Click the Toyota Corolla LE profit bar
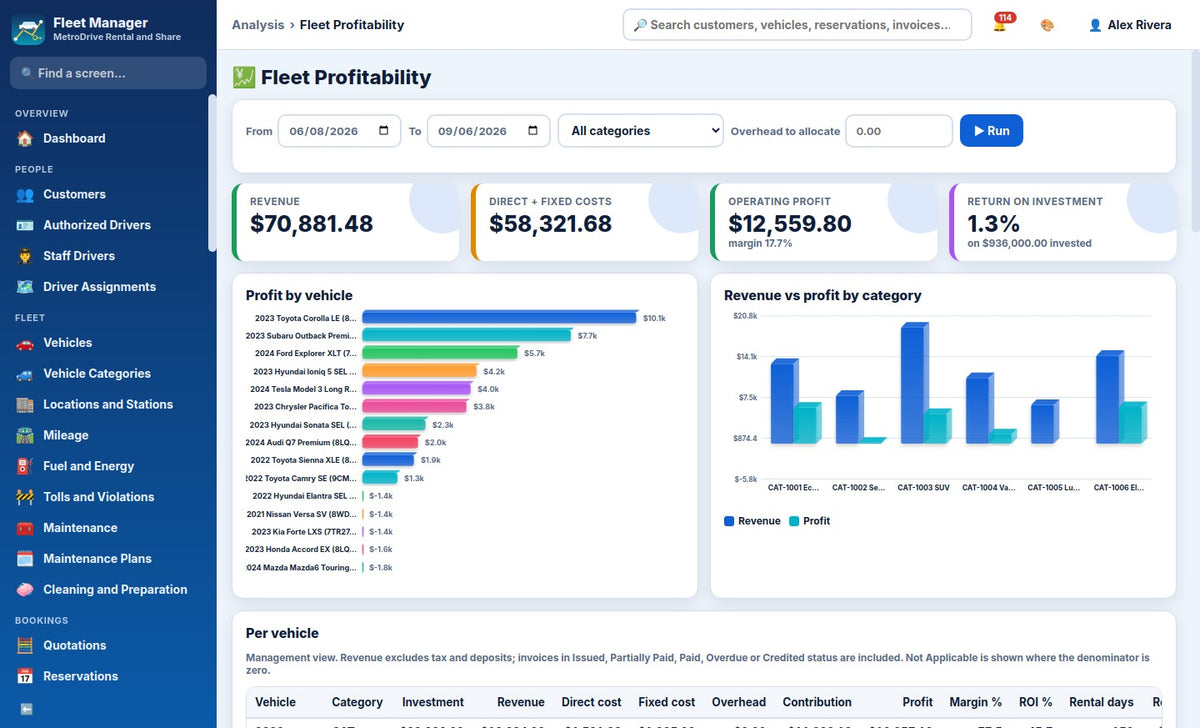1200x728 pixels. (499, 318)
